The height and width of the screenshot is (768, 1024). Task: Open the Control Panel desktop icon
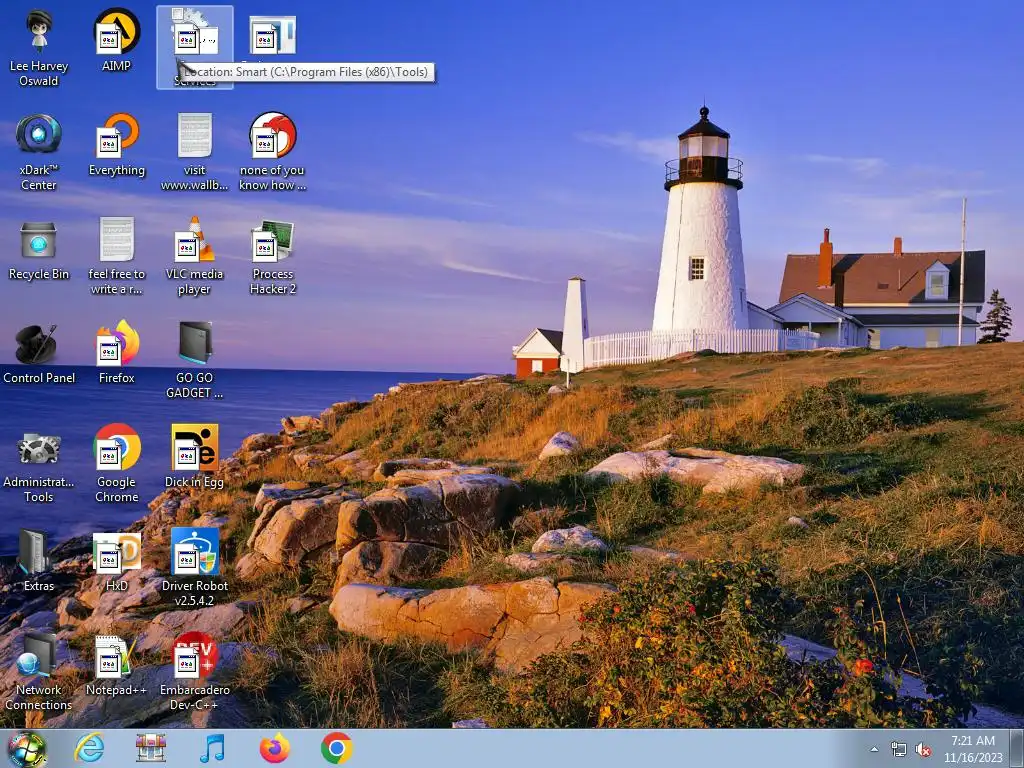point(39,354)
